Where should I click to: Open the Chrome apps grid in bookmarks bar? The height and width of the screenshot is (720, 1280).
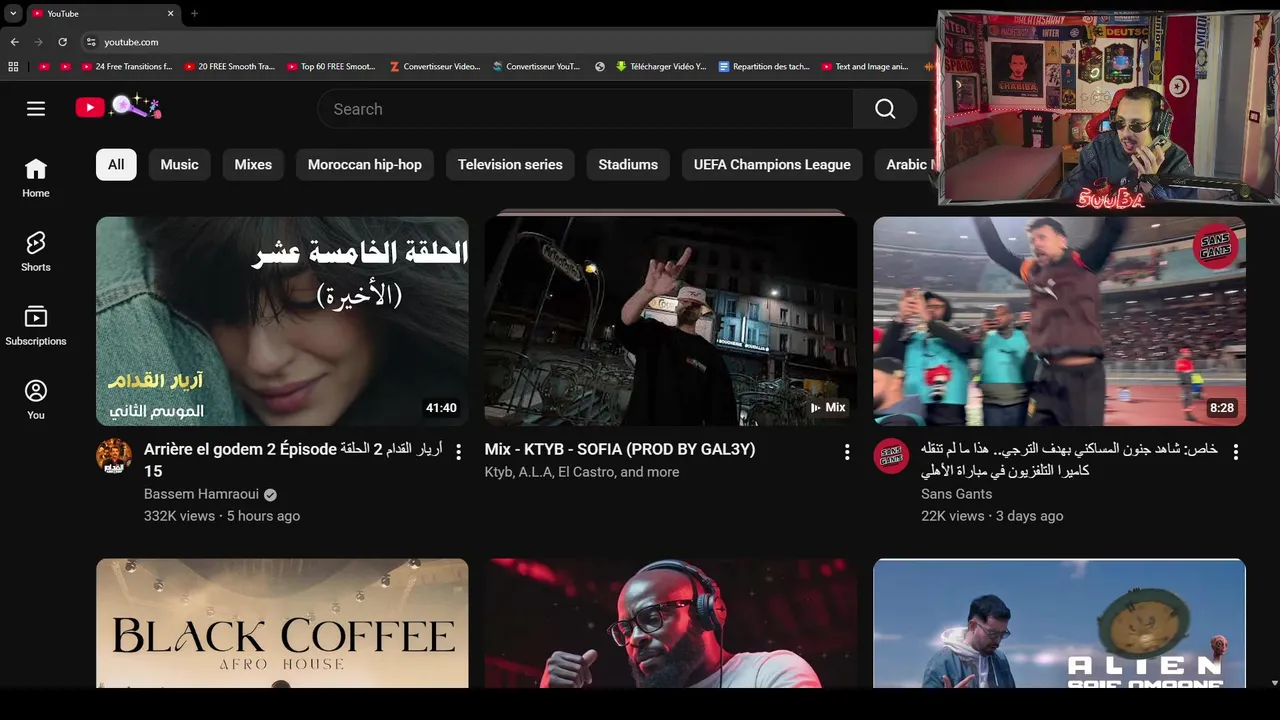pyautogui.click(x=13, y=67)
